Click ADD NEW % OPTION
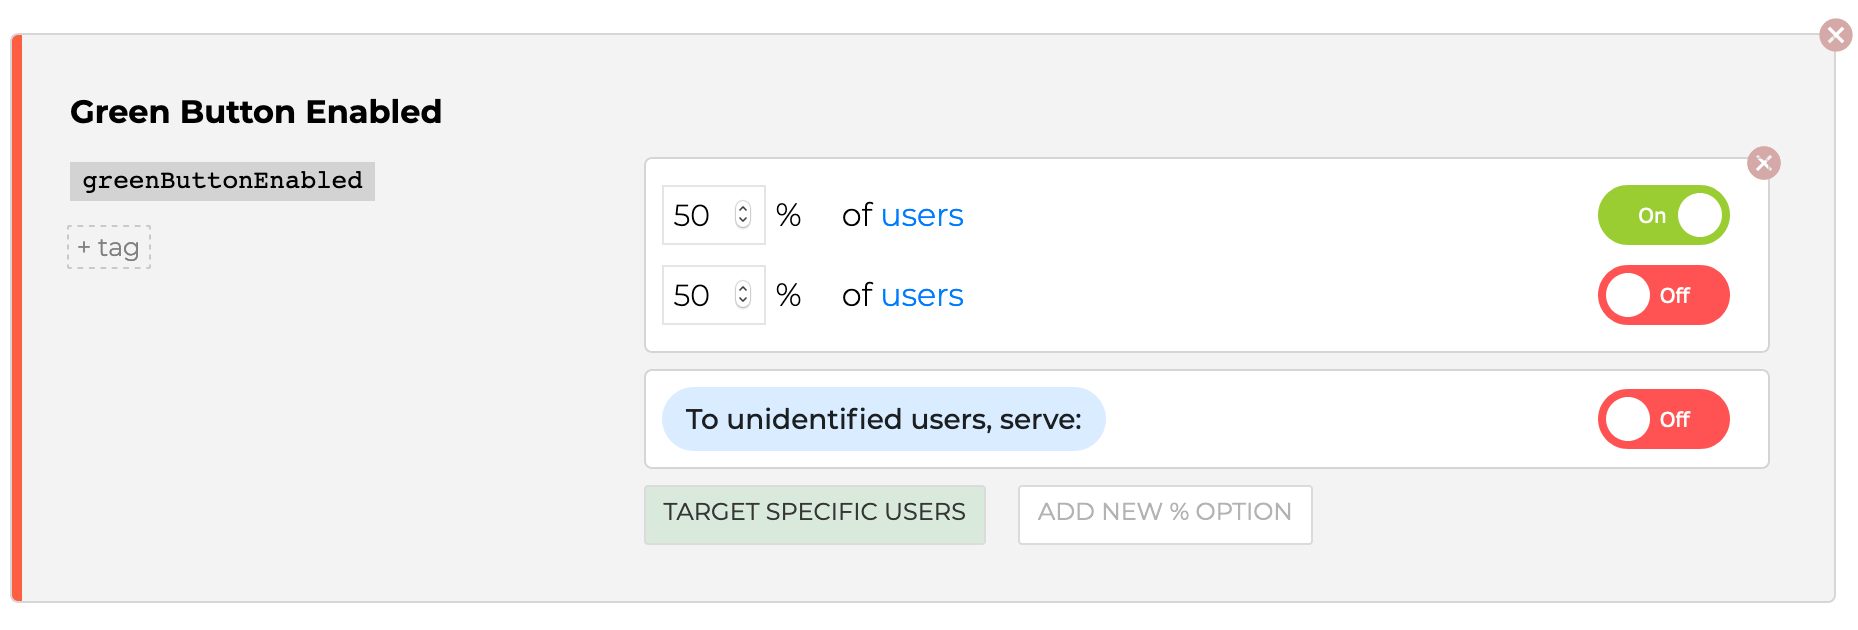Image resolution: width=1858 pixels, height=630 pixels. click(1164, 513)
